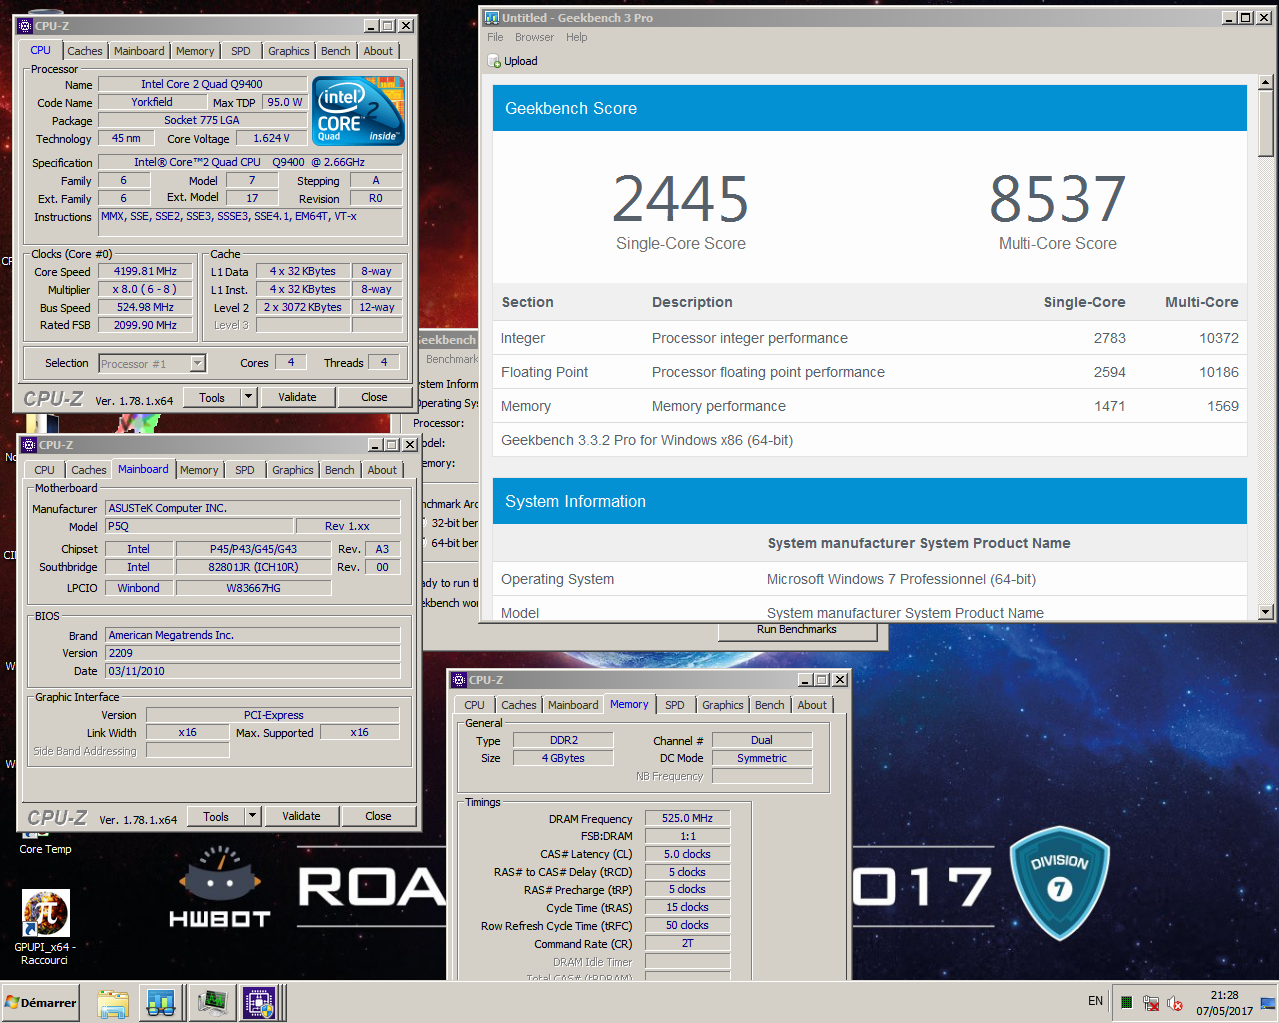
Task: Click the Memory Type value DDR2
Action: (x=564, y=740)
